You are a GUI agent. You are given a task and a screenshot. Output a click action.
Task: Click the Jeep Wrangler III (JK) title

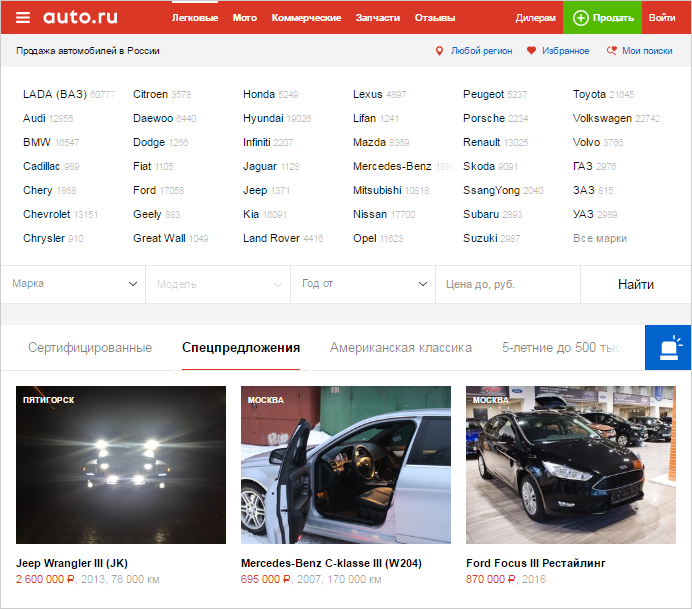coord(72,564)
